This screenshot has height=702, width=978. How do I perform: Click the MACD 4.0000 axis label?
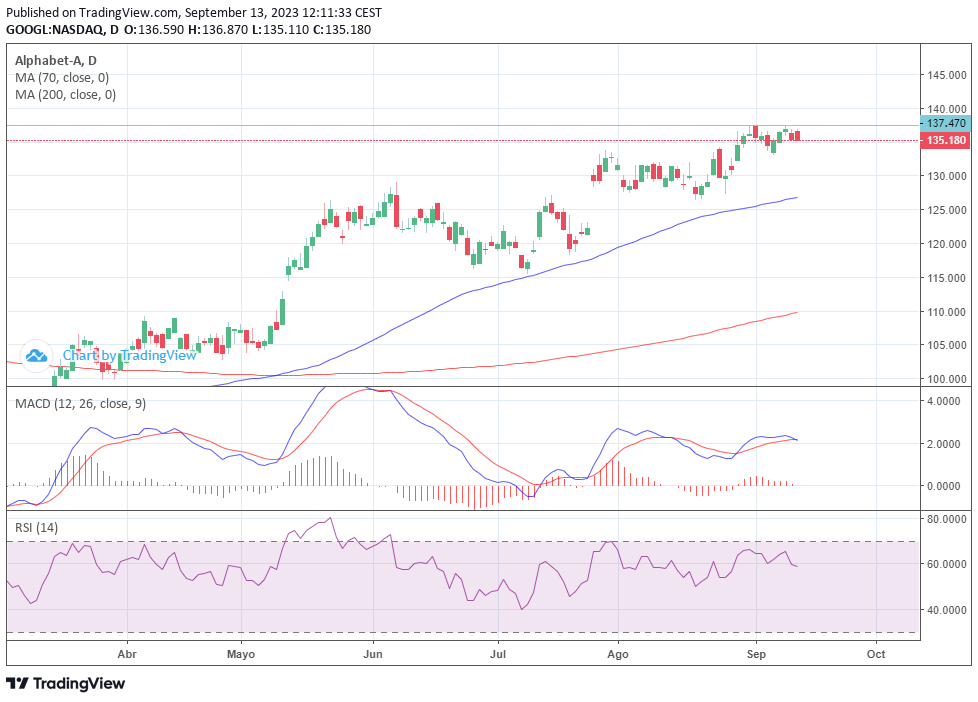click(944, 401)
